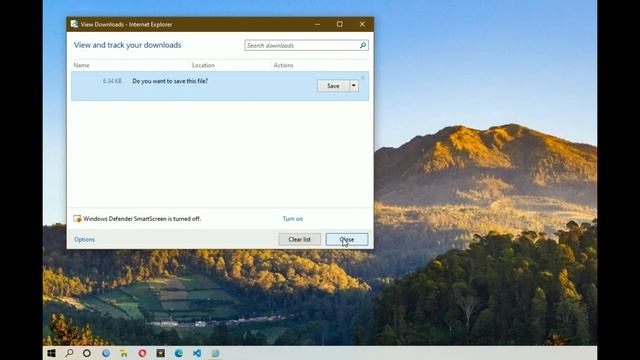
Task: Click the View Downloads title bar icon
Action: [74, 24]
